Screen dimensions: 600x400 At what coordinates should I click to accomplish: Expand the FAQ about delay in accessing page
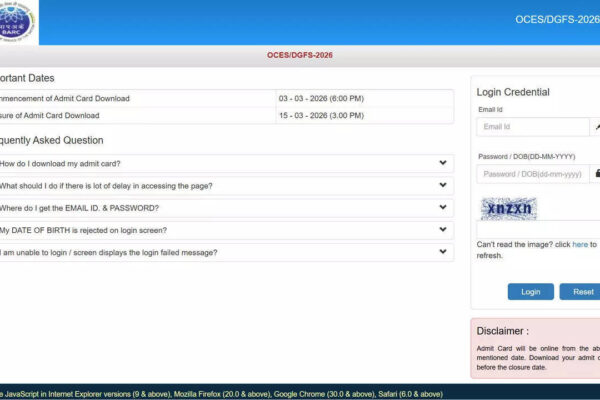443,186
